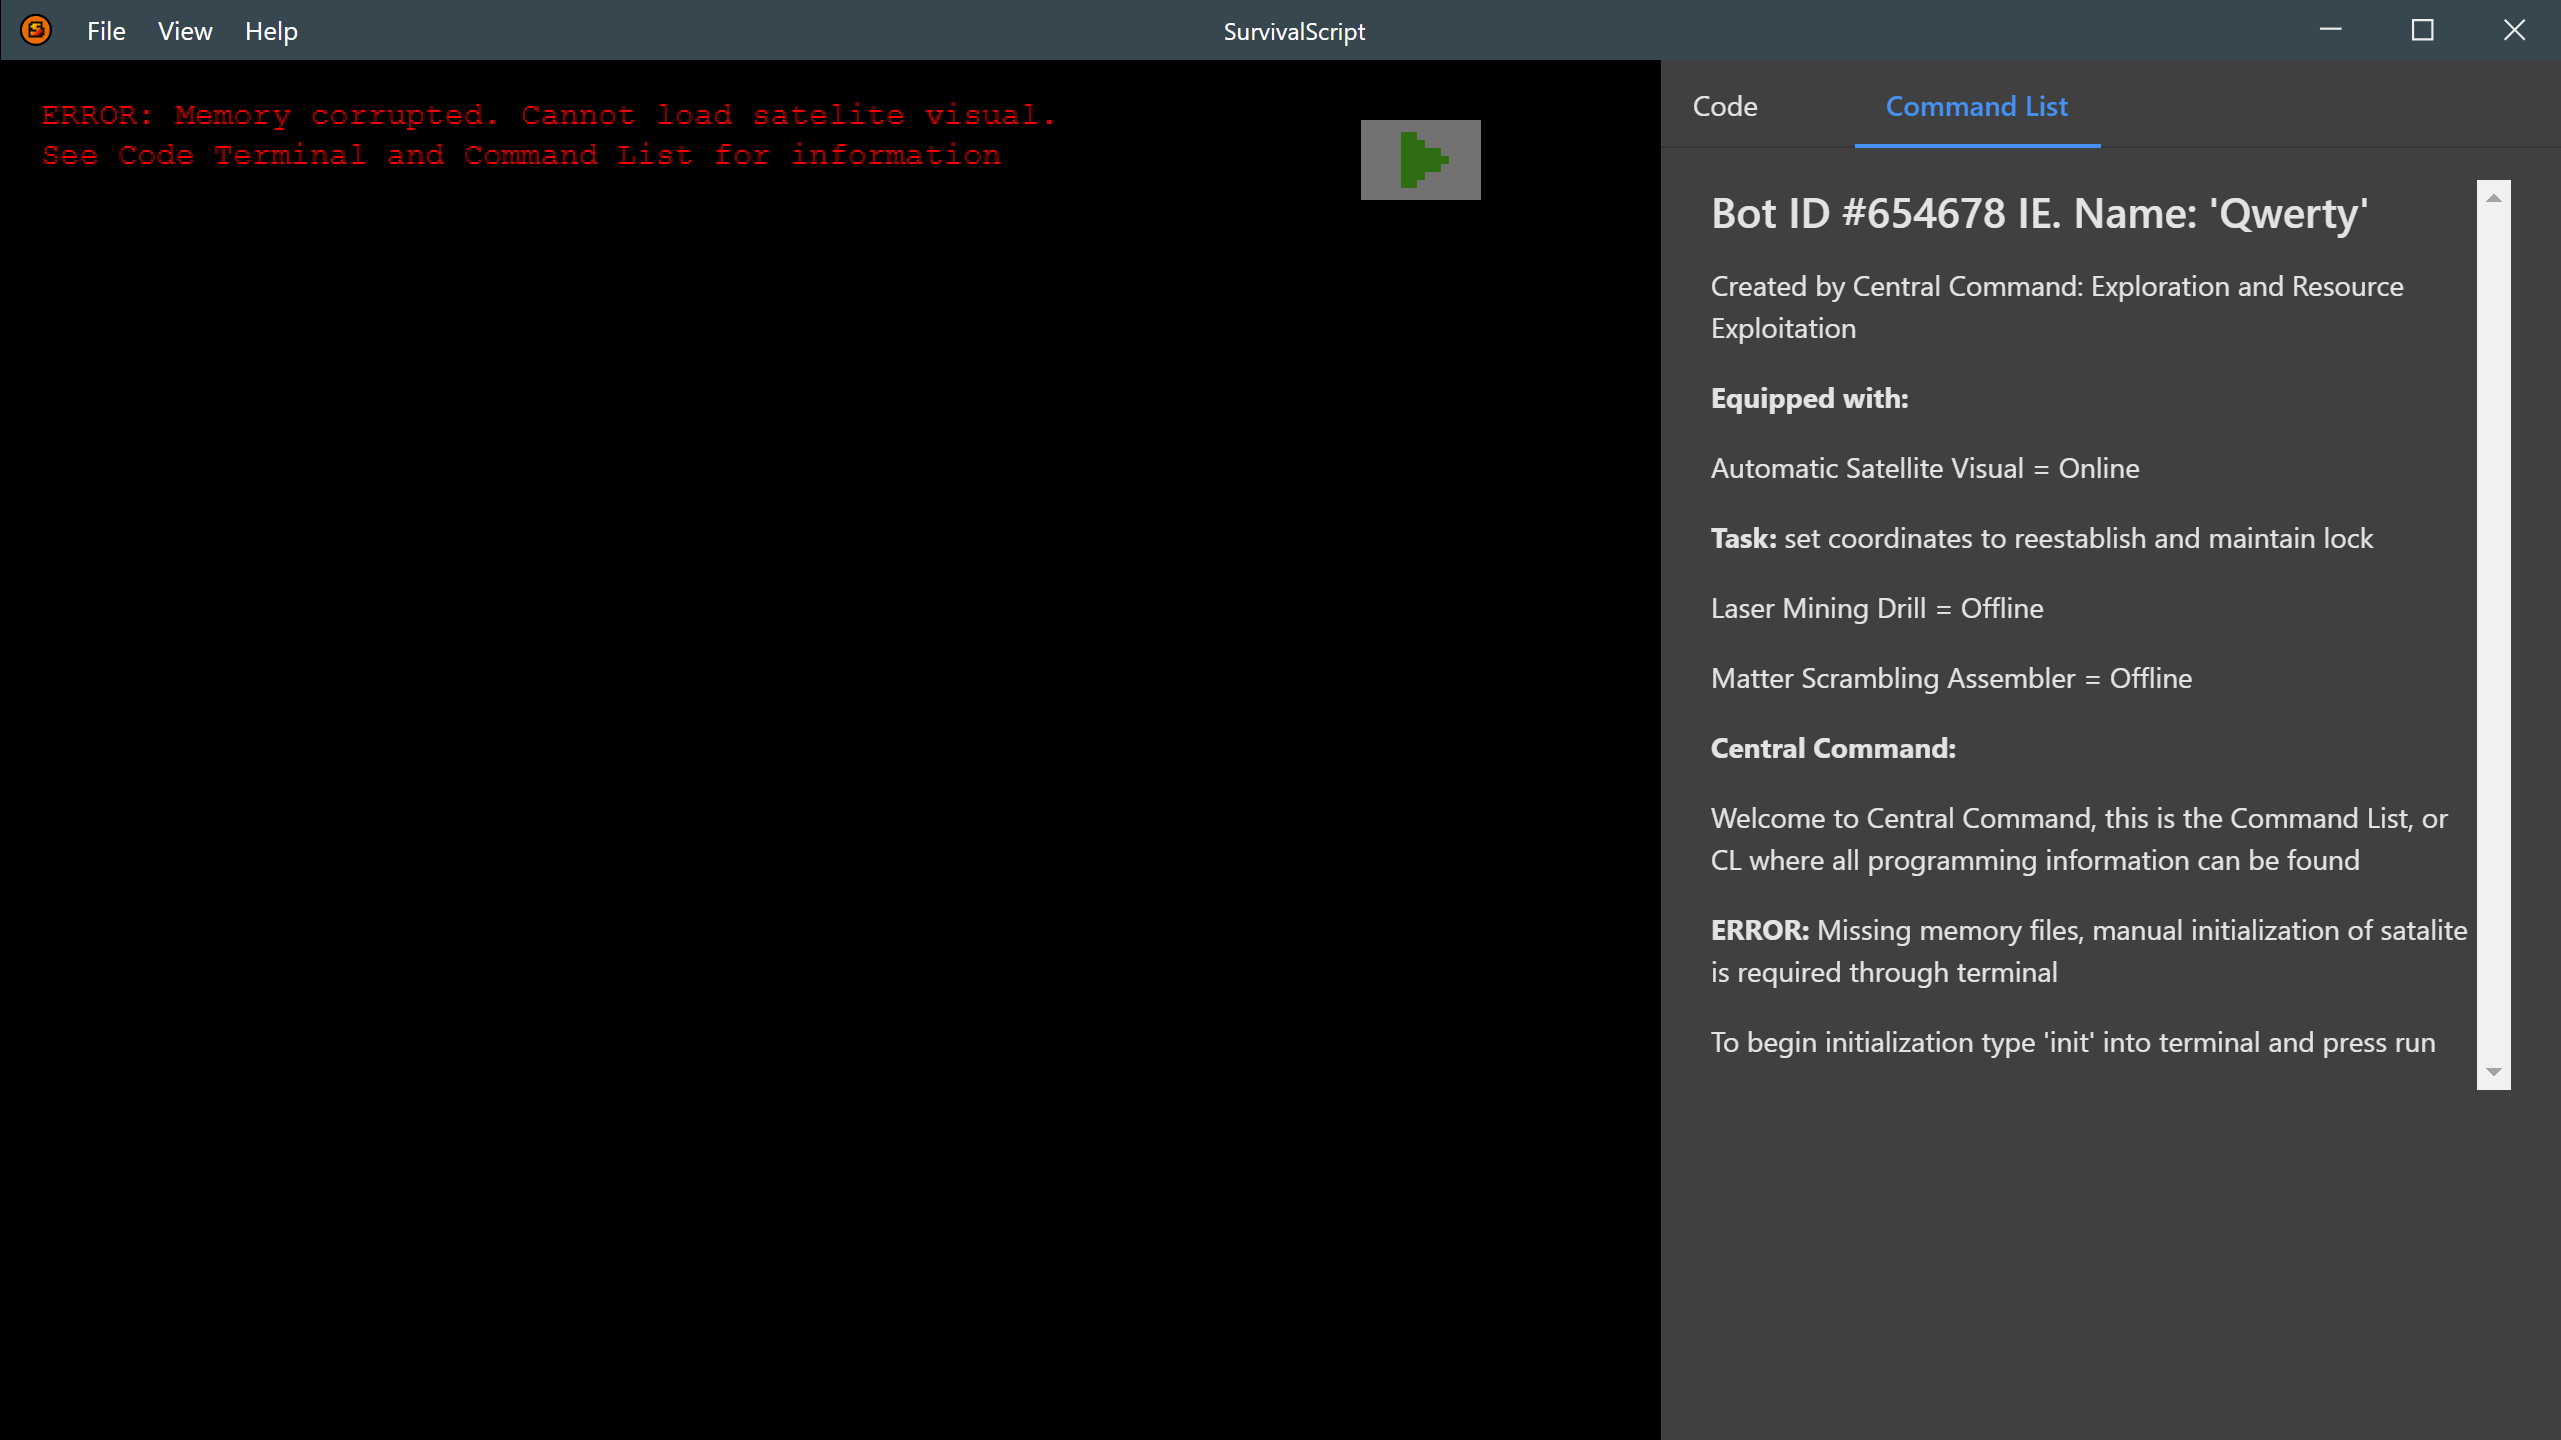Click the 'Equipped with:' bold label

tap(1809, 398)
